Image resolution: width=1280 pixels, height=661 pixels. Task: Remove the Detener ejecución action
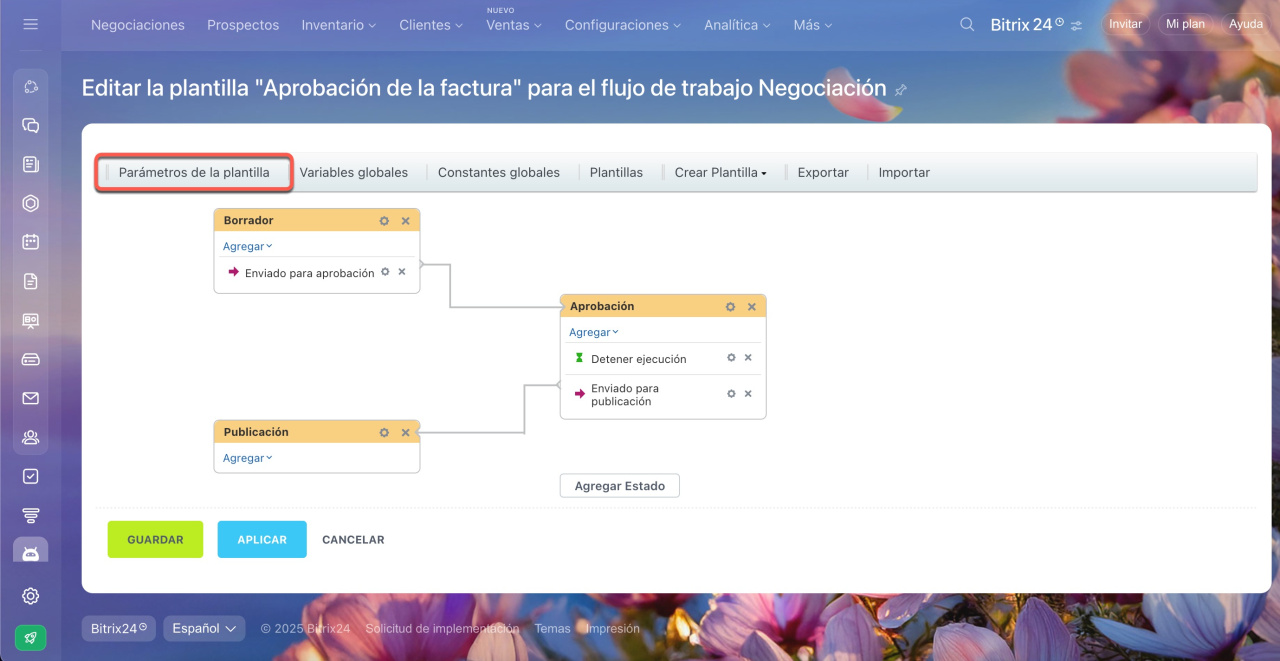point(748,358)
